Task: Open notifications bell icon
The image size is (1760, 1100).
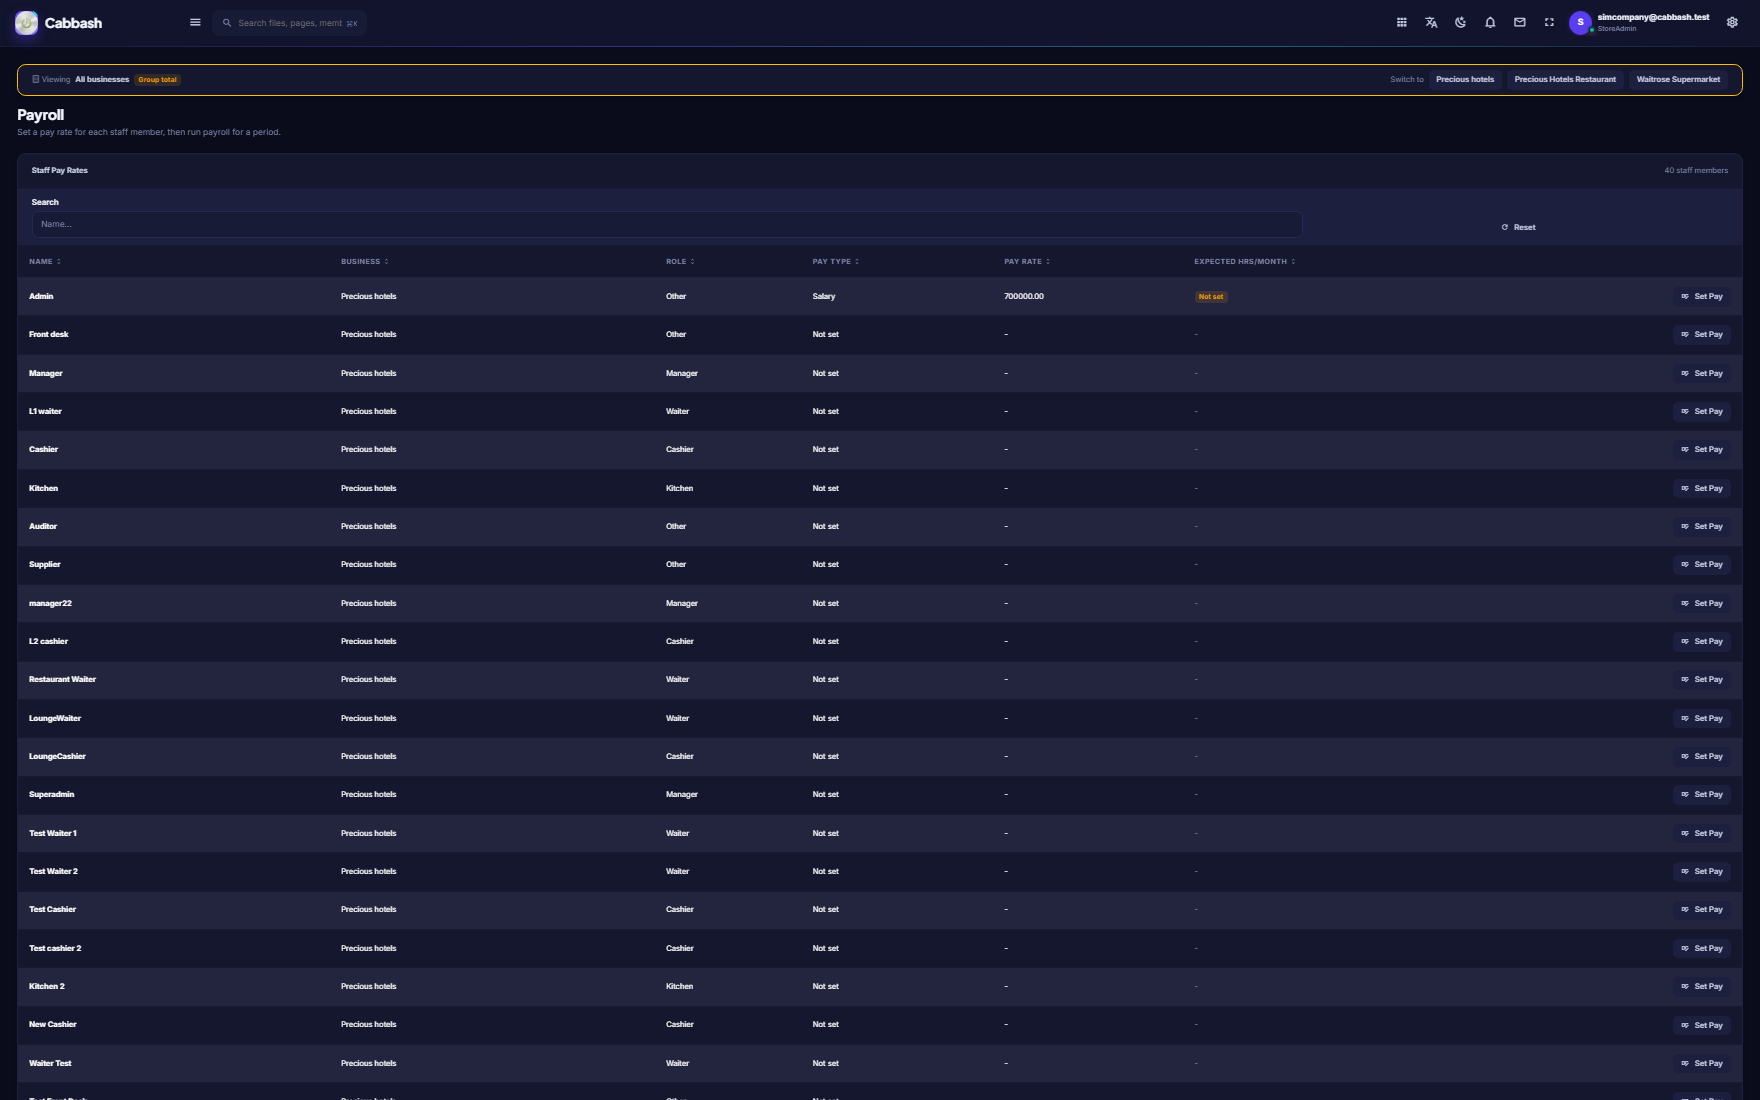Action: click(1490, 23)
